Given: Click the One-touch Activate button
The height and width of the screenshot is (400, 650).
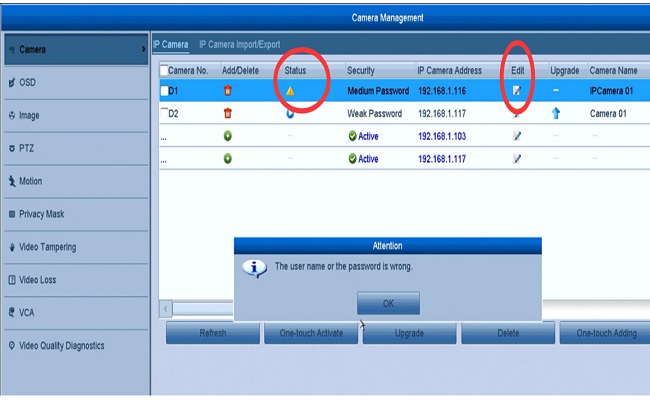Looking at the screenshot, I should tap(311, 333).
